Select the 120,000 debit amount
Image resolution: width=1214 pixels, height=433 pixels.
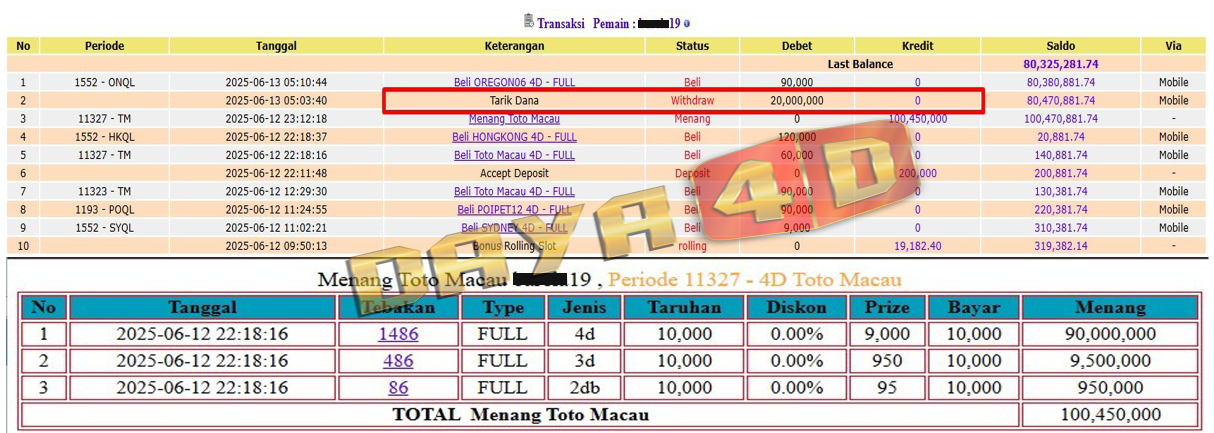797,137
